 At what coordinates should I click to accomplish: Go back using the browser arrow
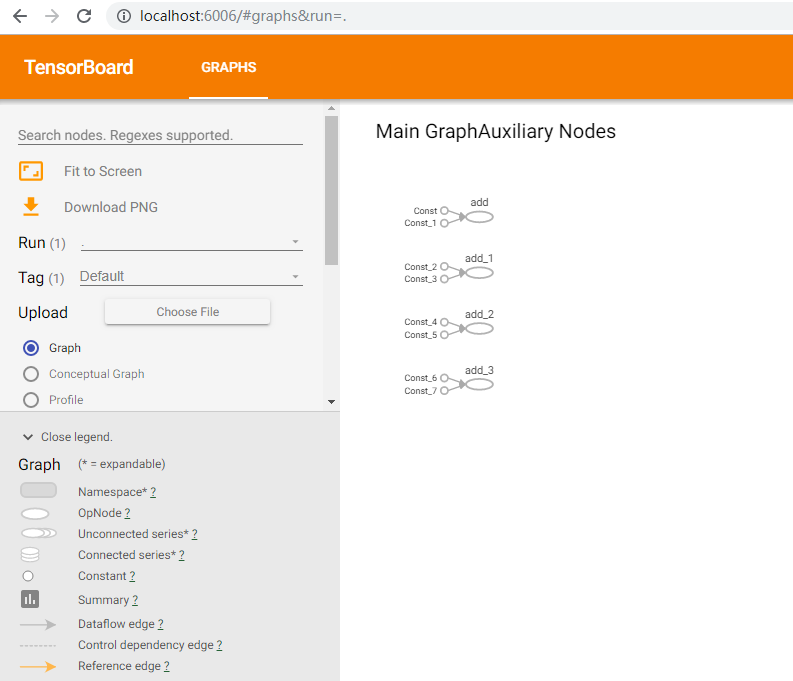(x=20, y=16)
